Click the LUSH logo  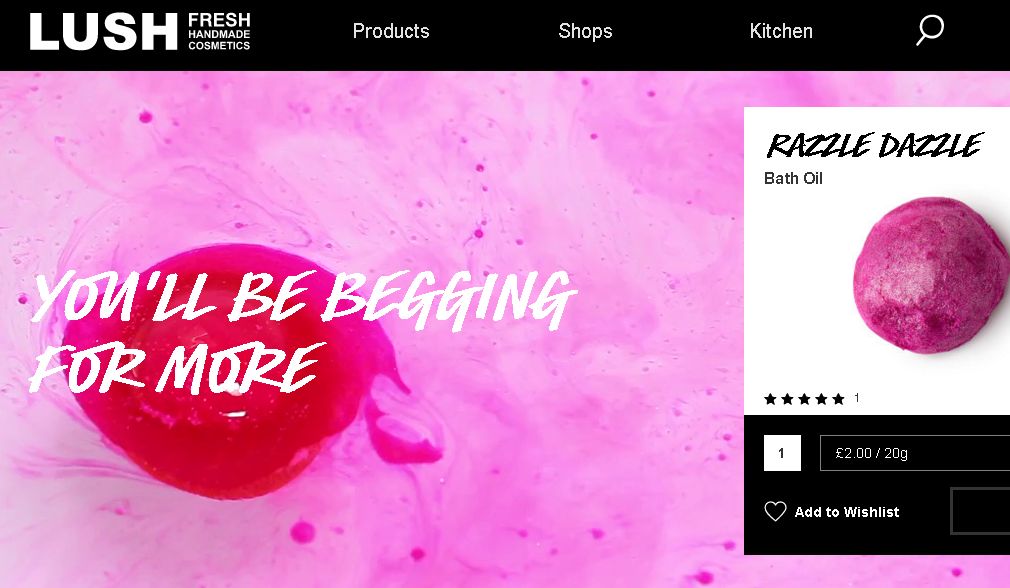pos(103,32)
